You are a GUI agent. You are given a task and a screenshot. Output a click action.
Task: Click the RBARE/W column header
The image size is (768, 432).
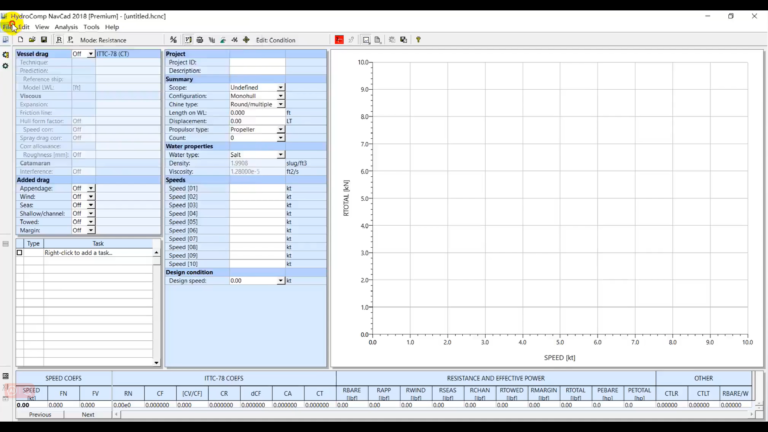735,393
